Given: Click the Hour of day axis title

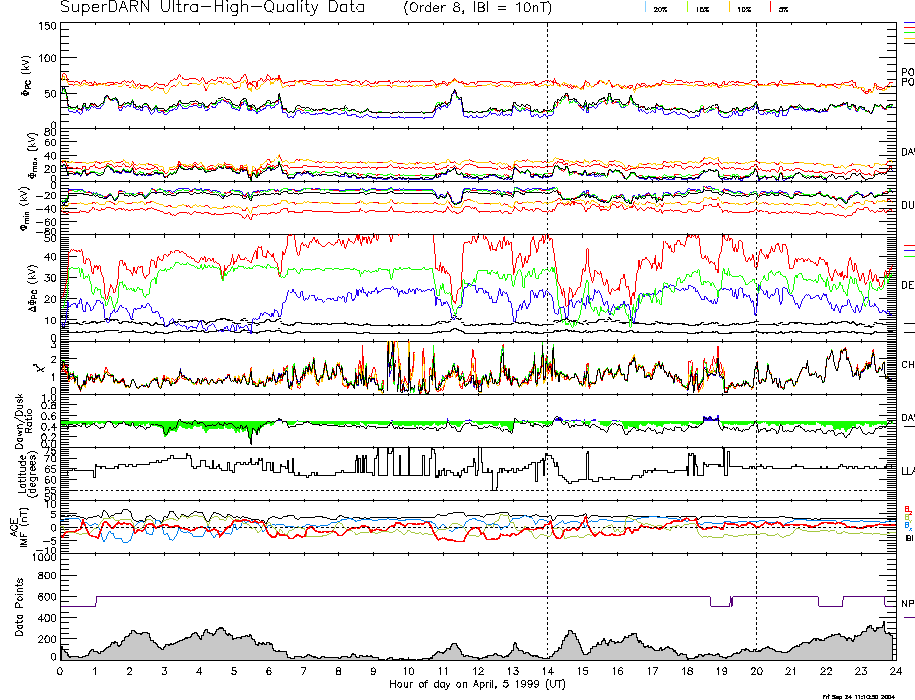Looking at the screenshot, I should [x=475, y=685].
